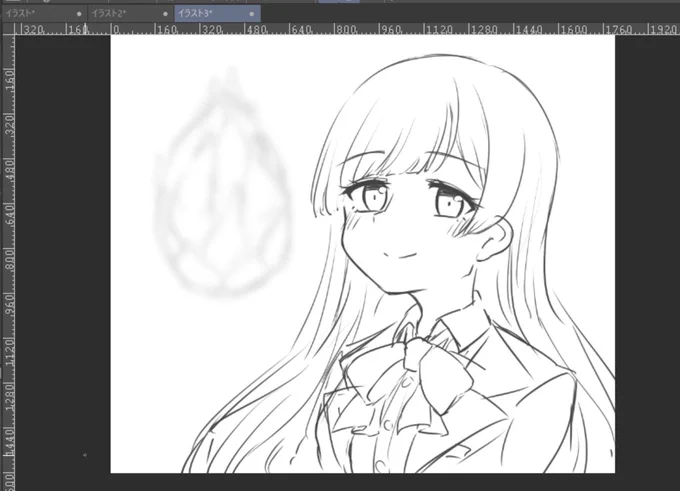The width and height of the screenshot is (680, 491).
Task: Switch to the イラスト* document tab
Action: tap(43, 13)
